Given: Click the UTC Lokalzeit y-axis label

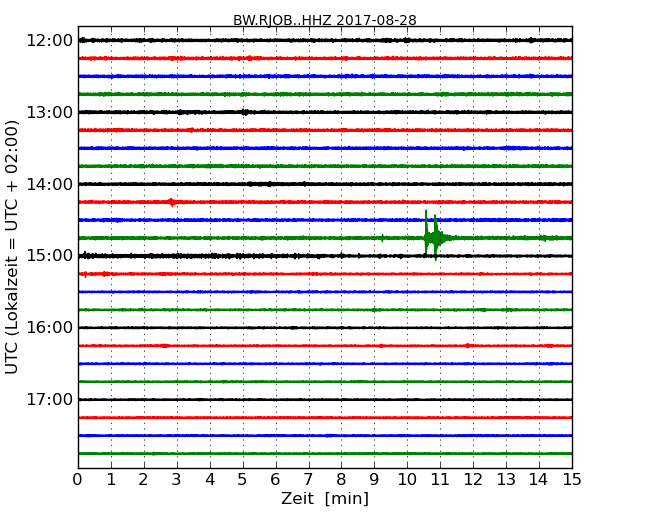Looking at the screenshot, I should click(12, 247).
